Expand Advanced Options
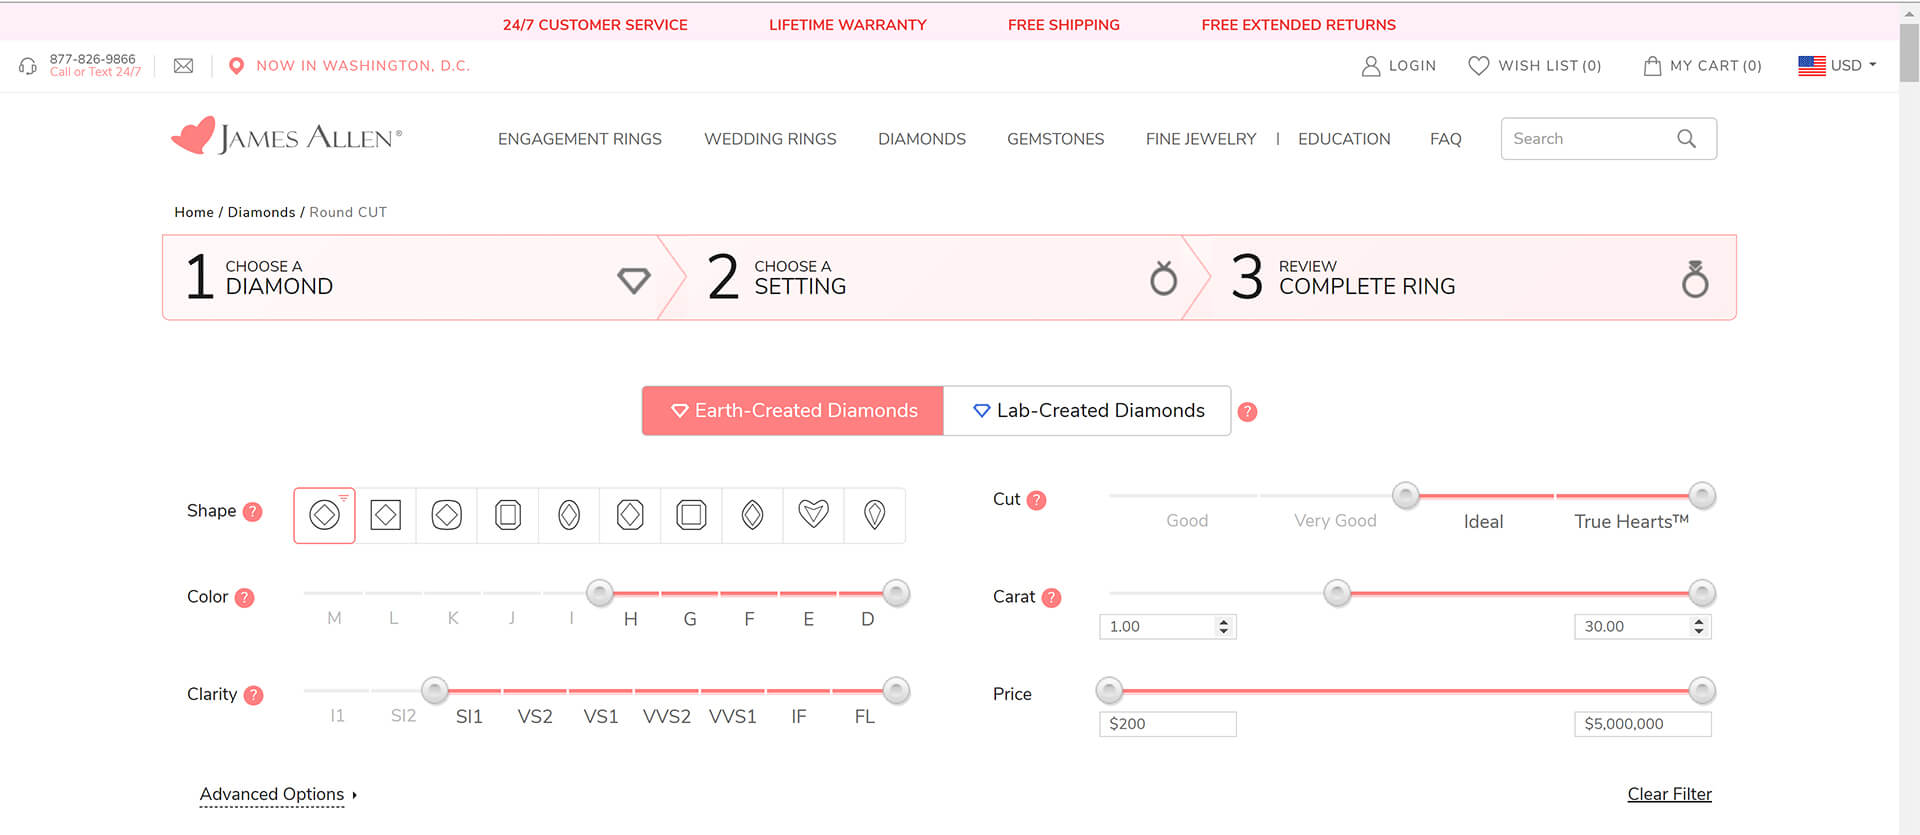 (x=278, y=795)
